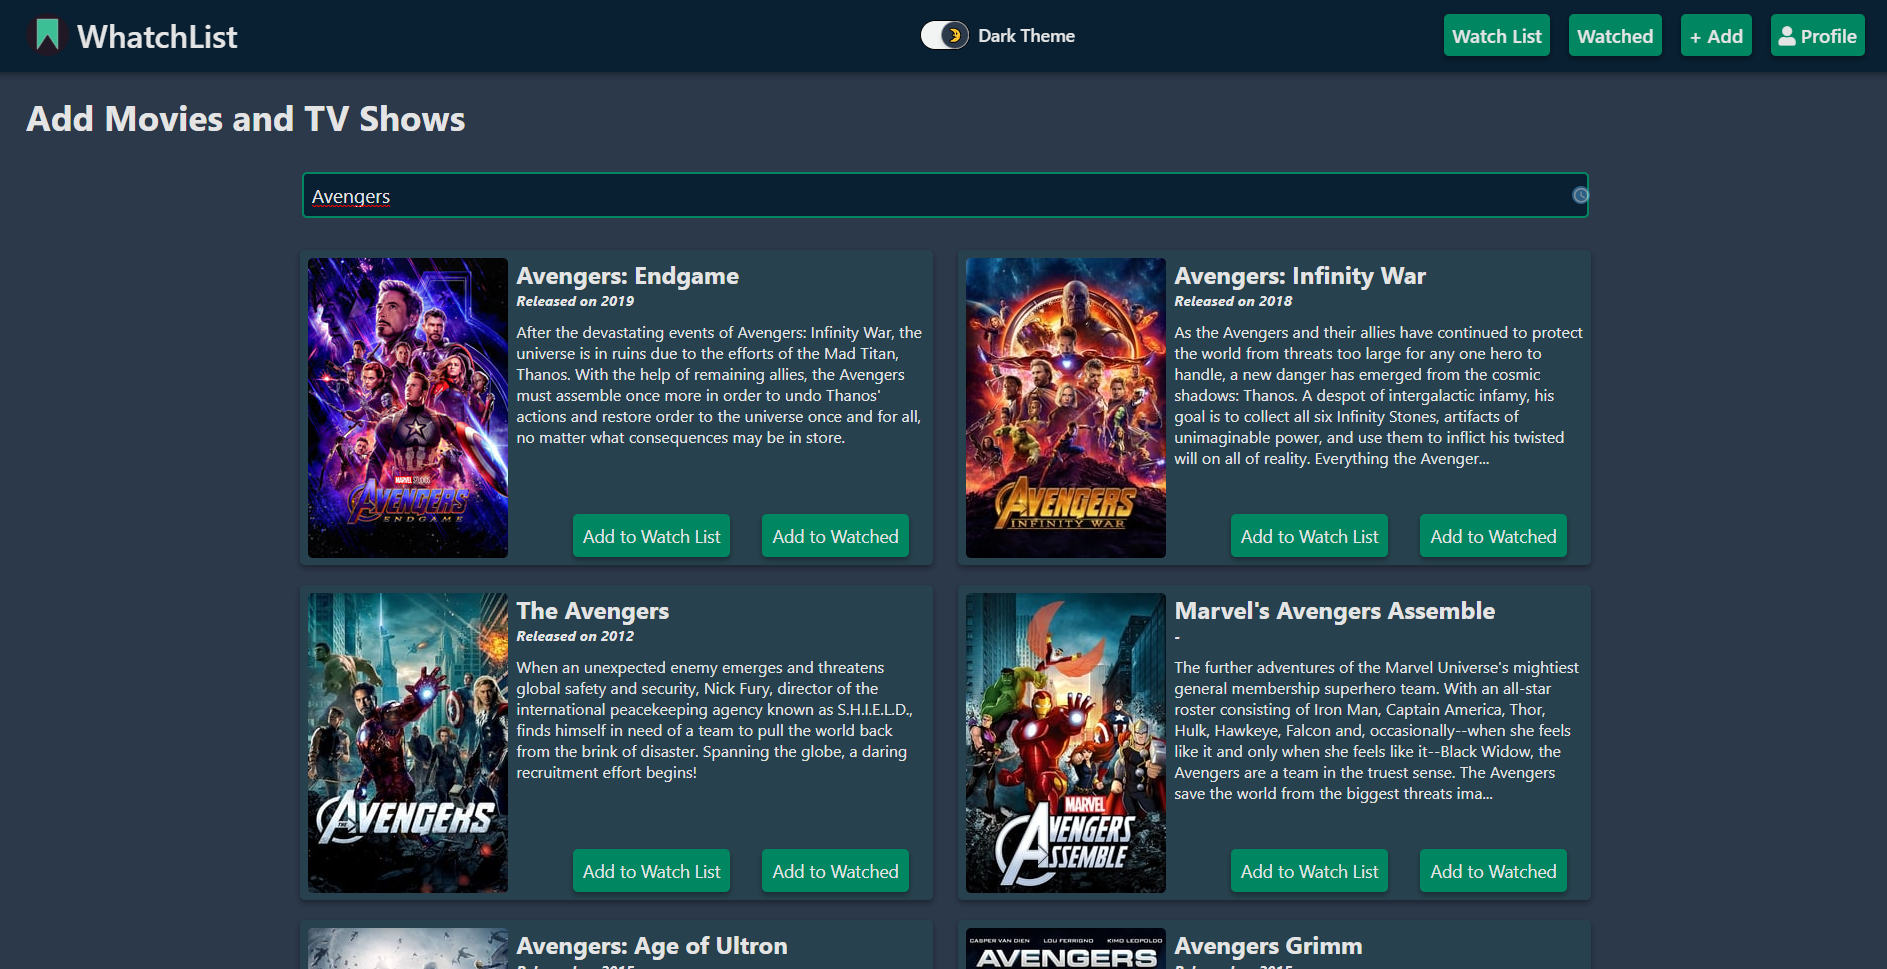Click the Avengers: Endgame title
This screenshot has width=1887, height=969.
tap(627, 276)
